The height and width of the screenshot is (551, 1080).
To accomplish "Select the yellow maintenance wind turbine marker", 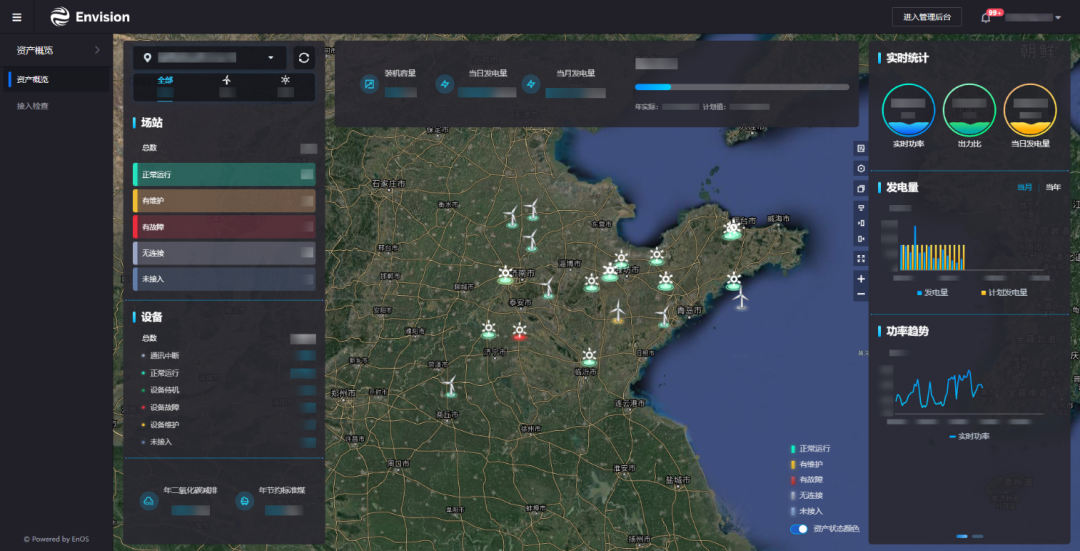I will click(x=618, y=311).
